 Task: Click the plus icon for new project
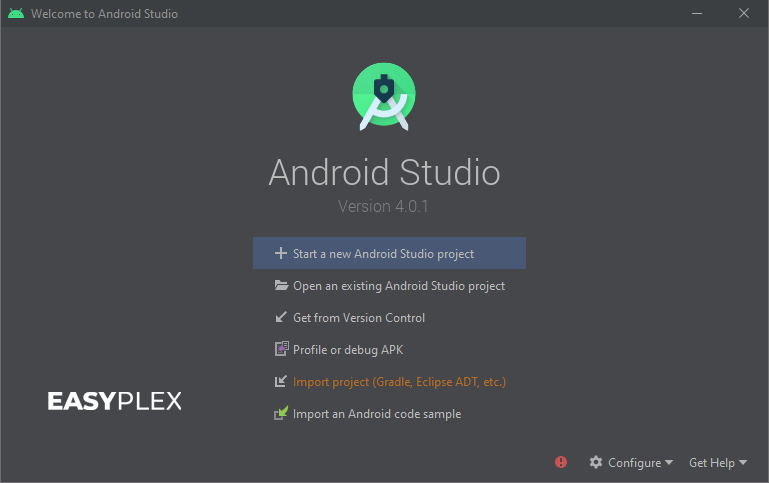point(281,253)
